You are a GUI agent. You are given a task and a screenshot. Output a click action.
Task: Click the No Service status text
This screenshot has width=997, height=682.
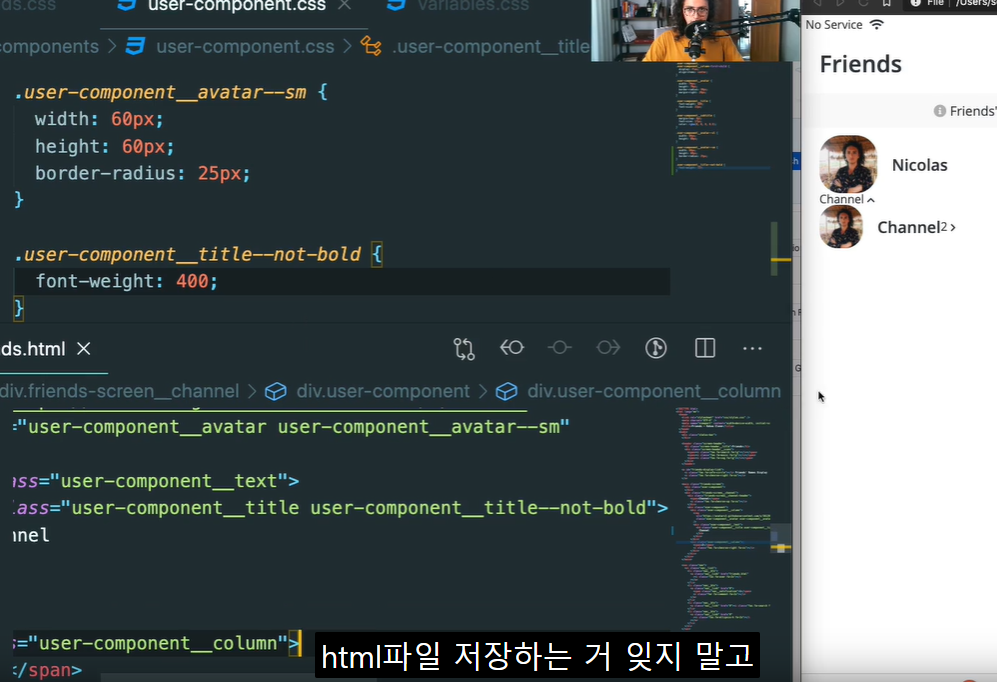tap(834, 25)
